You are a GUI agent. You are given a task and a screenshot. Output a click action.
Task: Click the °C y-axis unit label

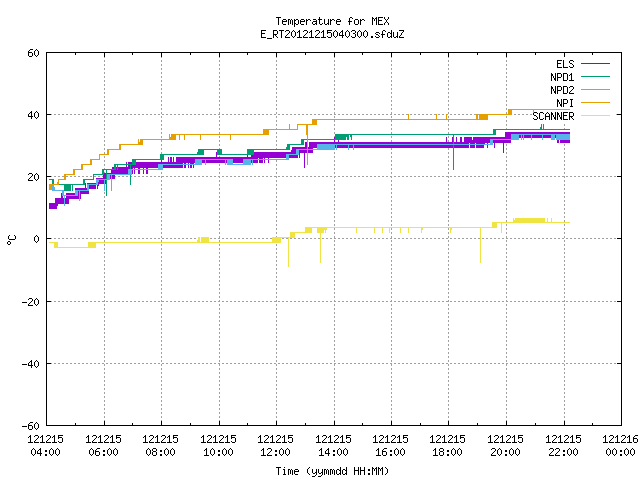point(11,239)
